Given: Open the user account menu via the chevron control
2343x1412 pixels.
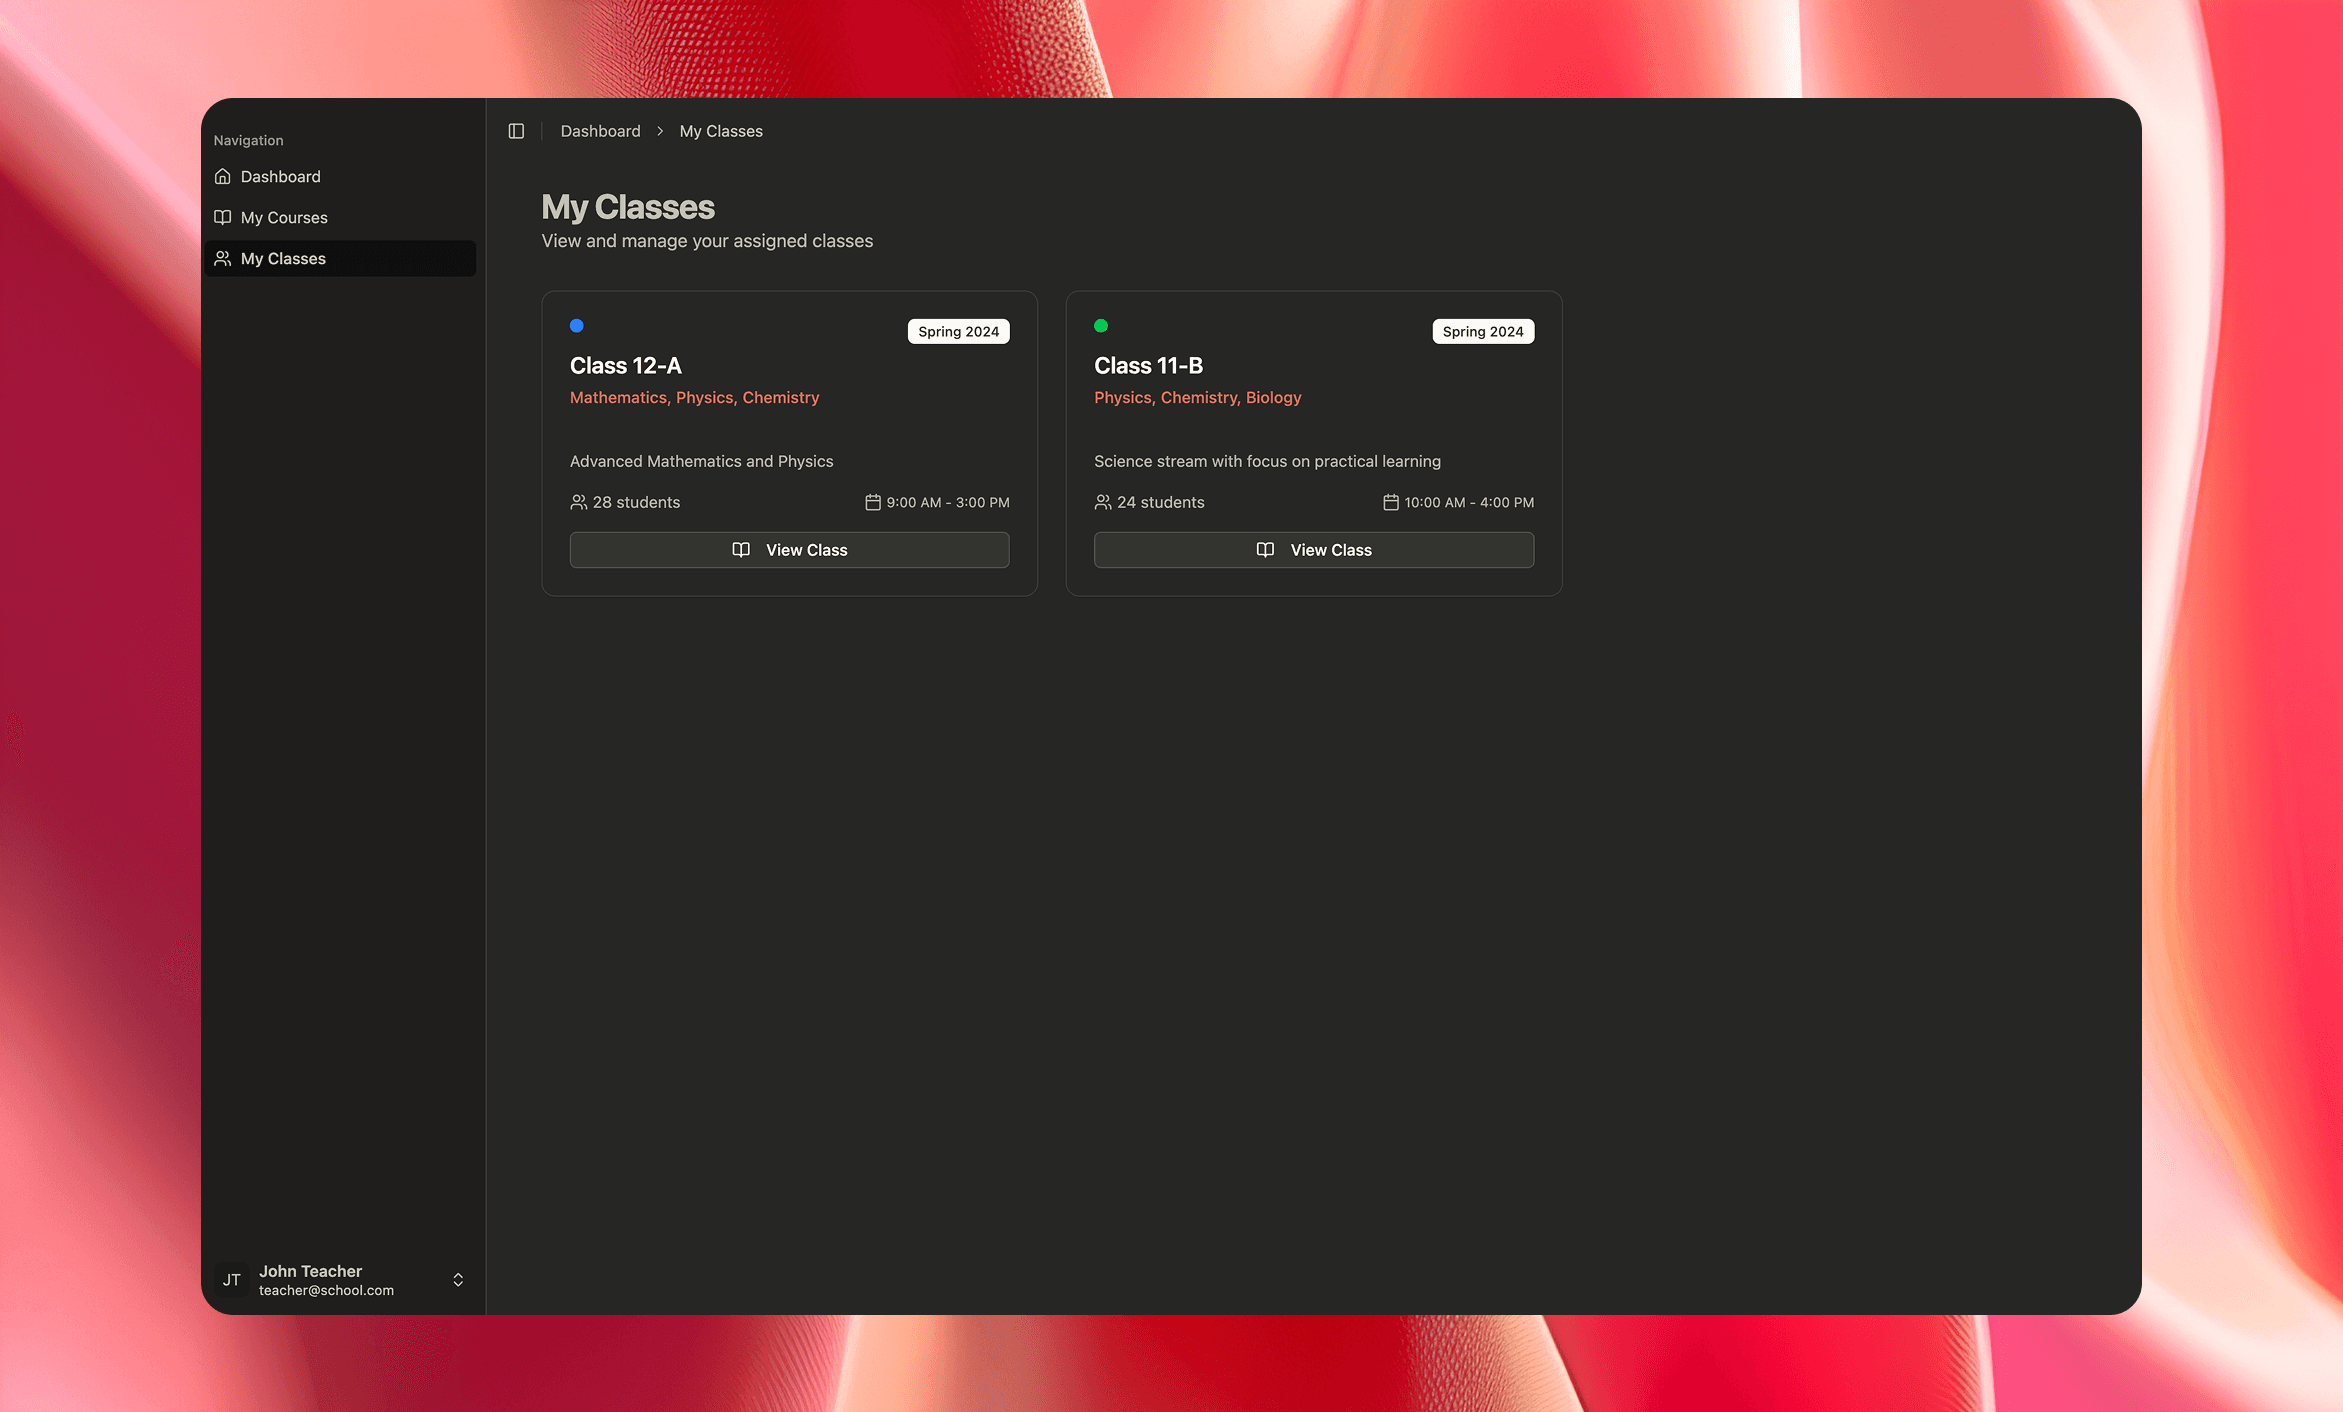Looking at the screenshot, I should (x=458, y=1280).
